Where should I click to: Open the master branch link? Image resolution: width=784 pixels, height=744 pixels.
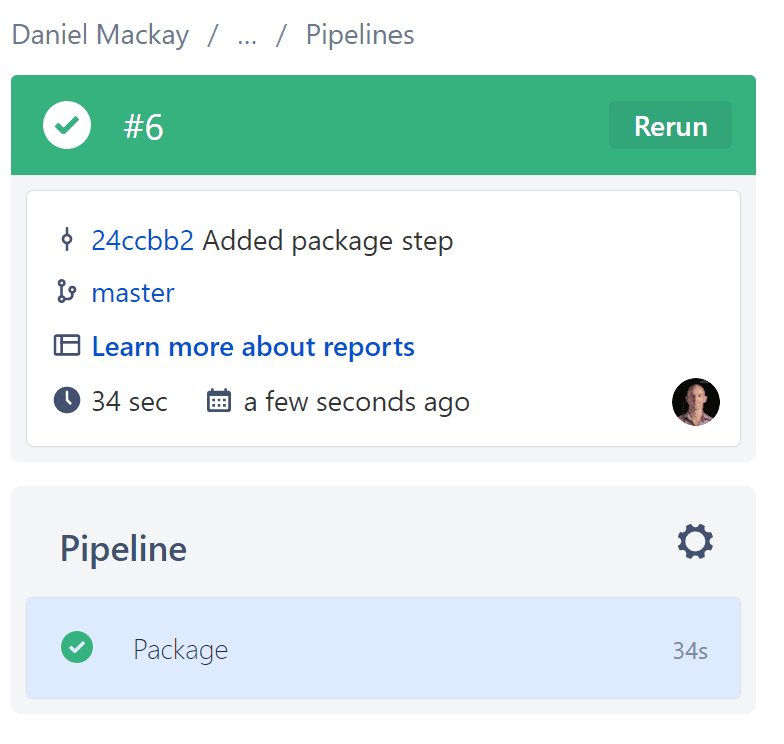[133, 292]
